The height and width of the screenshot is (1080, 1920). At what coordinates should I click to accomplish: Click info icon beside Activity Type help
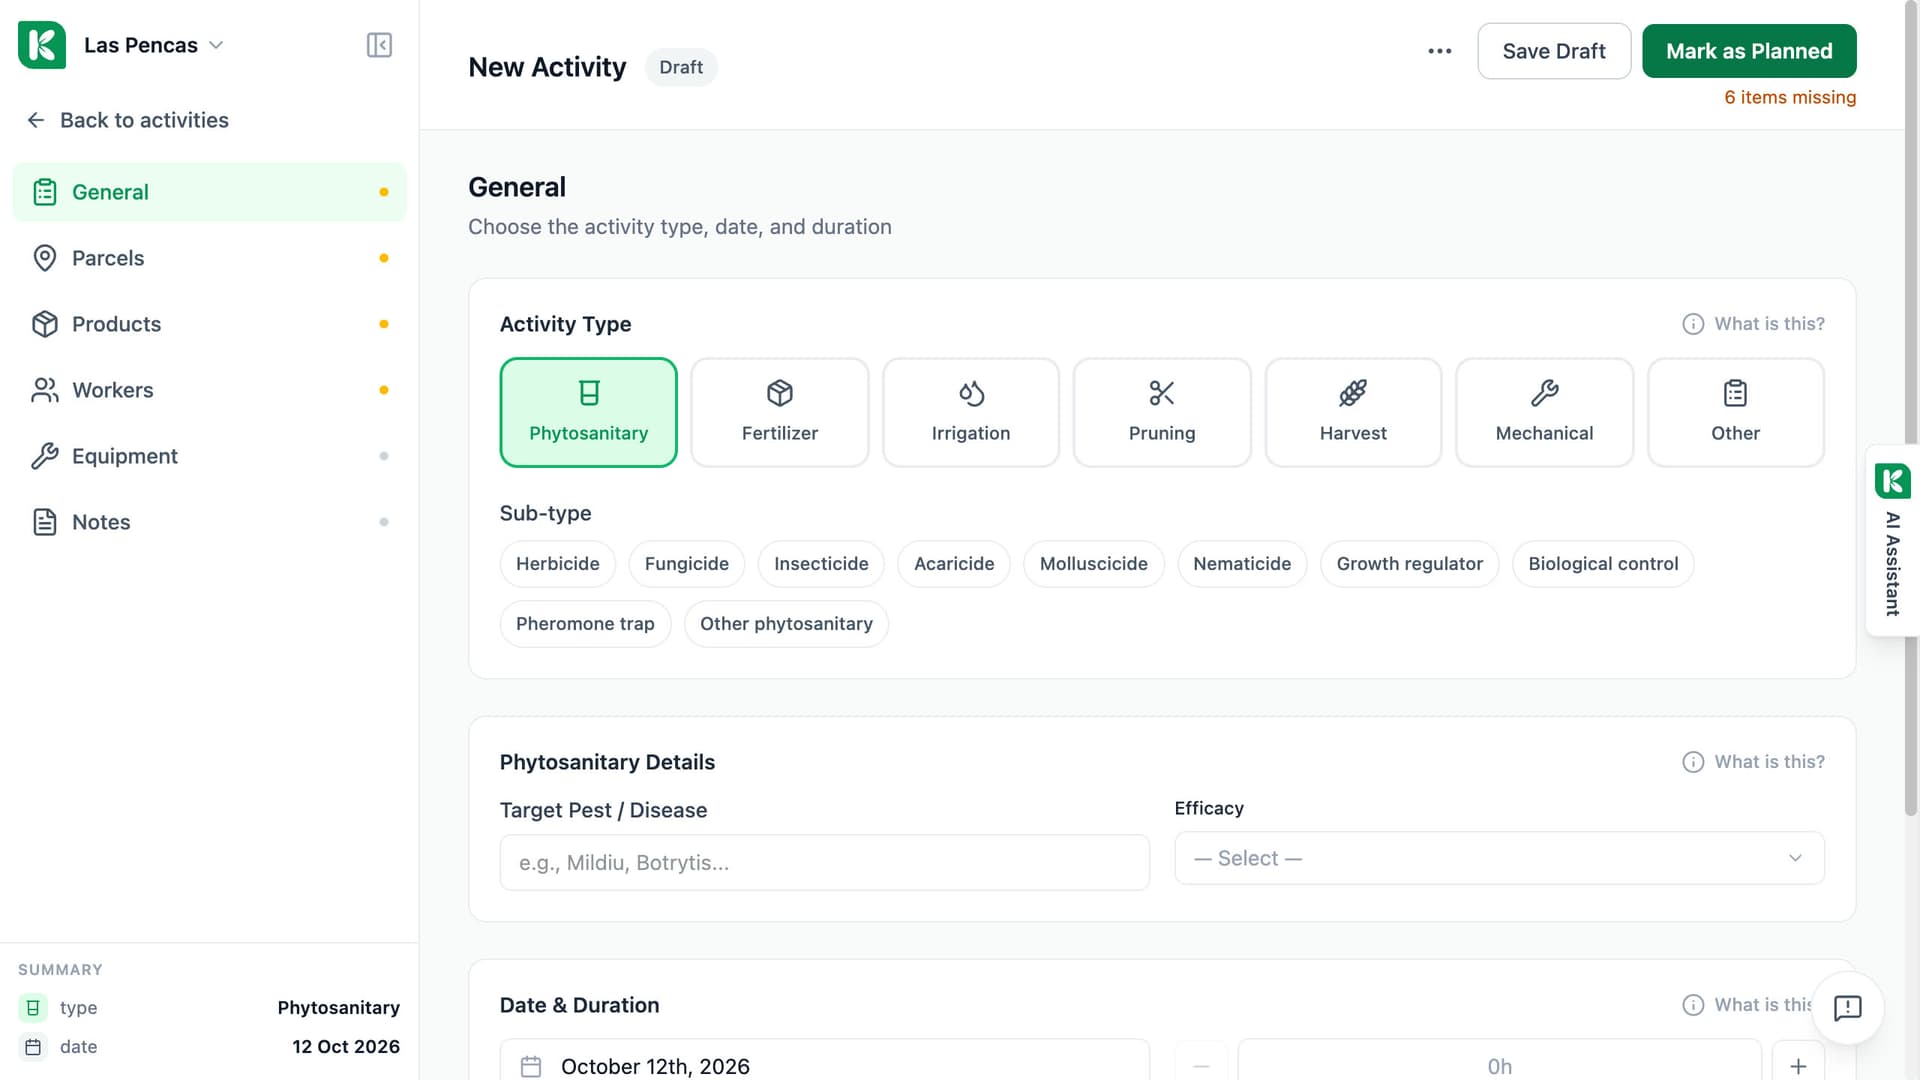[x=1692, y=324]
